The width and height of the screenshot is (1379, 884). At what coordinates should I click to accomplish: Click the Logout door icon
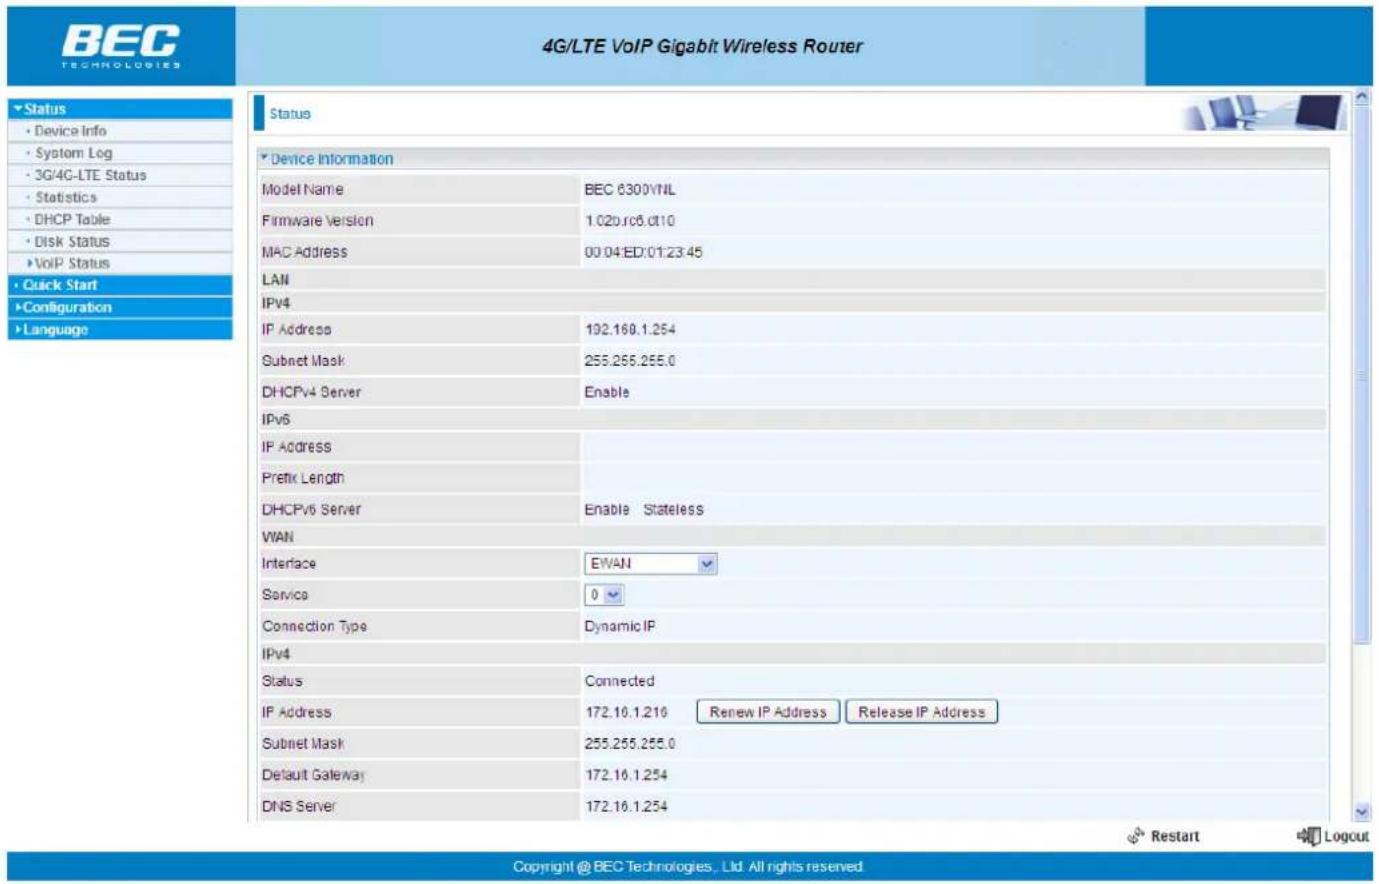pos(1308,836)
